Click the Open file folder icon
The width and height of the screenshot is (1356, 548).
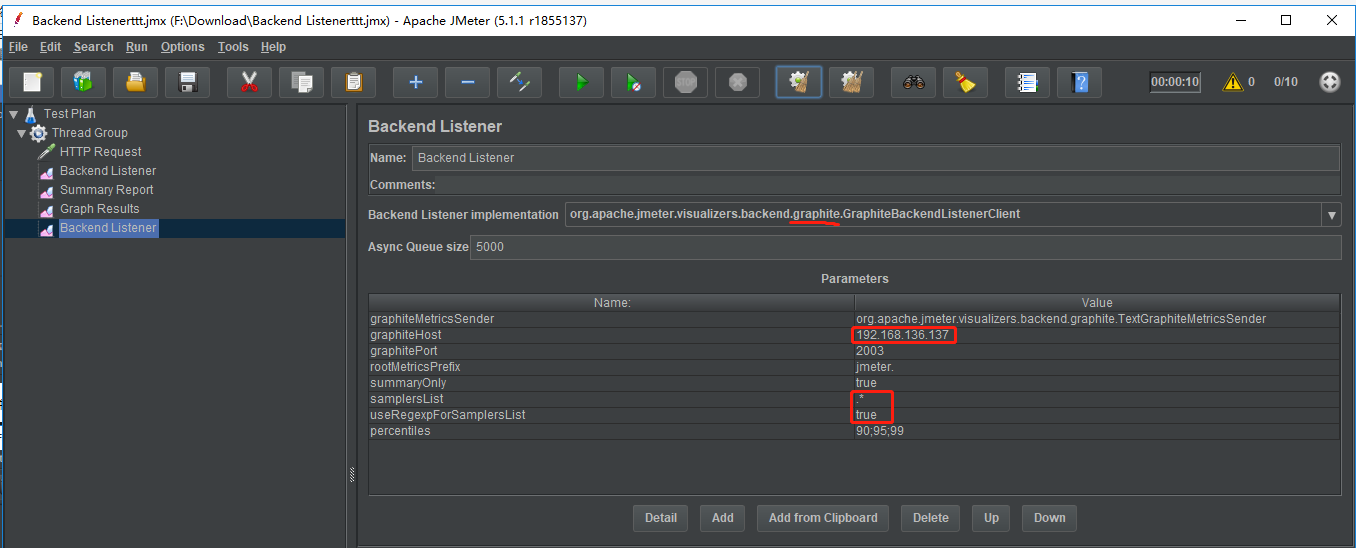click(x=136, y=82)
